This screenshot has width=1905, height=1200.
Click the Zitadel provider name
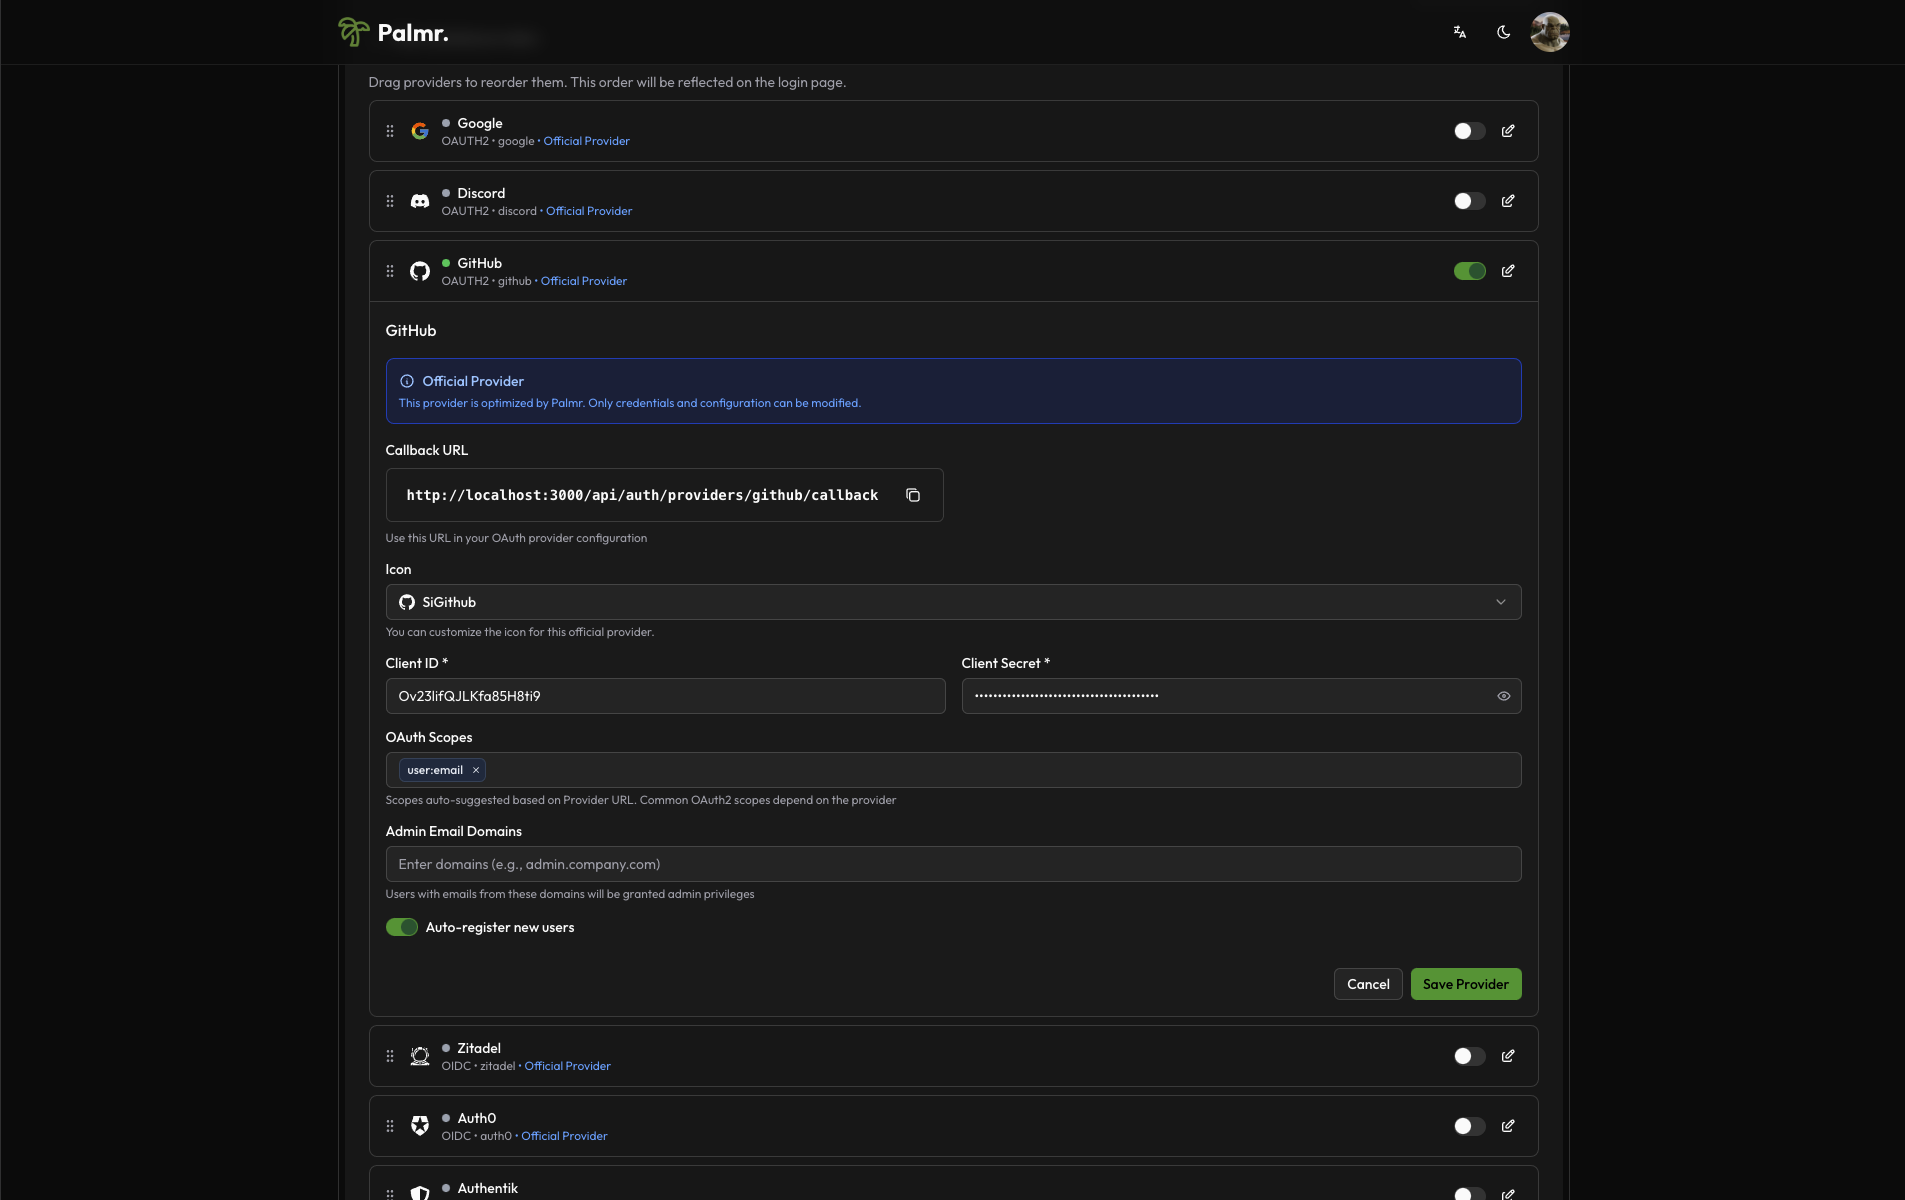pyautogui.click(x=479, y=1048)
